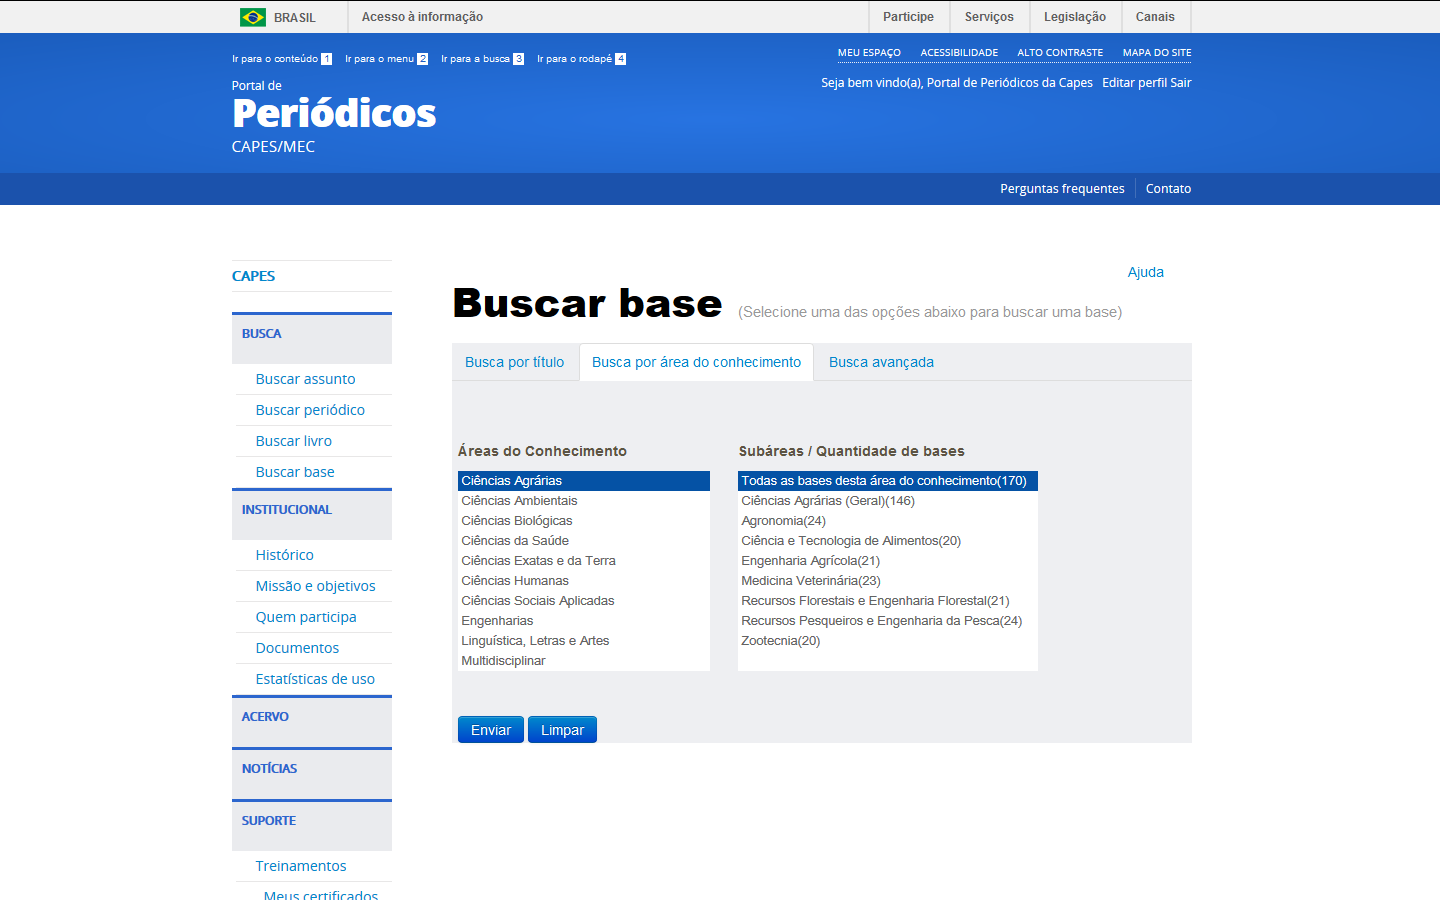1440x900 pixels.
Task: Open the Legislação menu item
Action: pos(1075,17)
